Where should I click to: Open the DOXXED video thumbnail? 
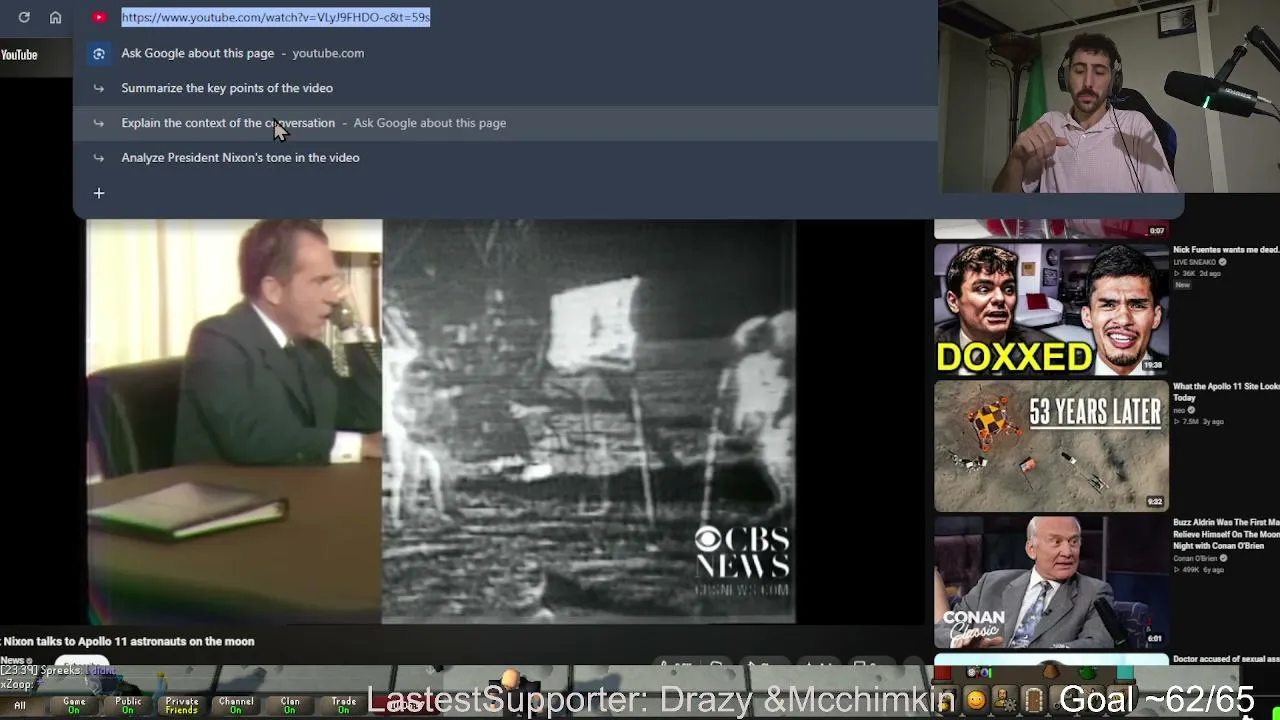[x=1051, y=309]
